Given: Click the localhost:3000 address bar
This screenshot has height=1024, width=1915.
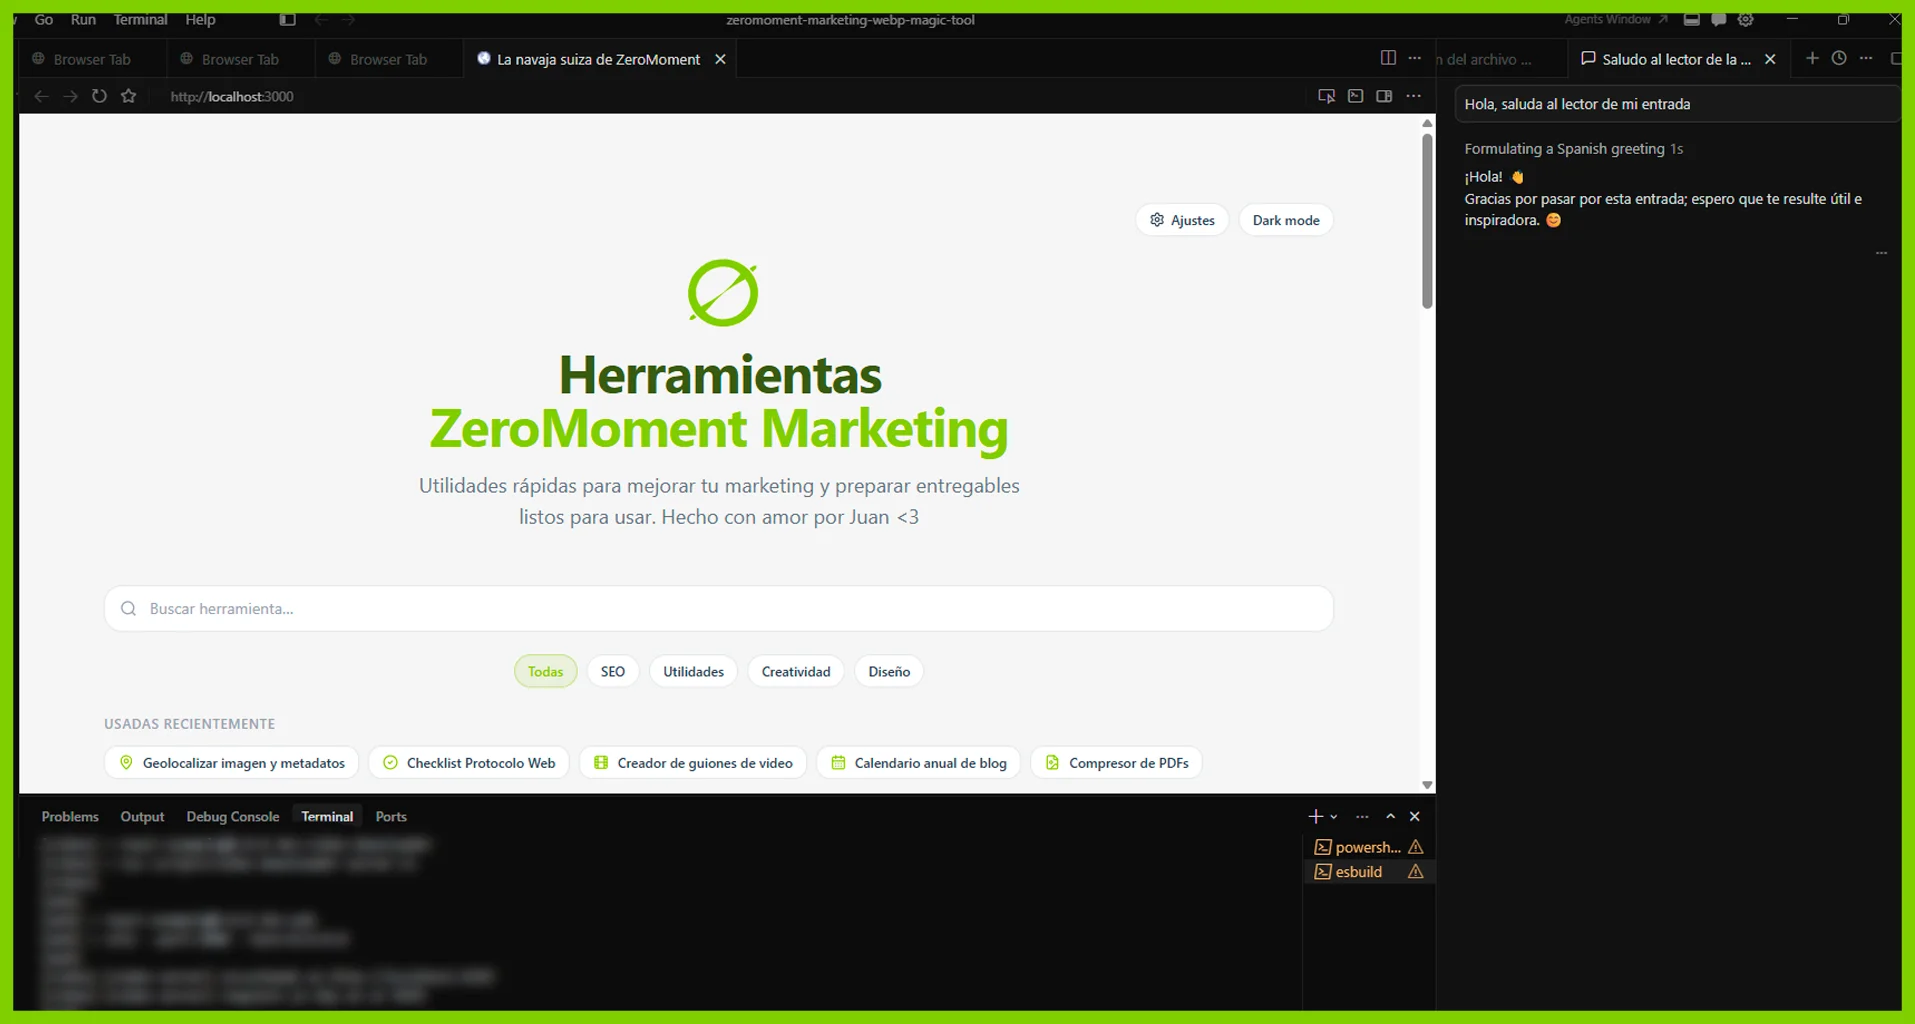Looking at the screenshot, I should (x=232, y=96).
